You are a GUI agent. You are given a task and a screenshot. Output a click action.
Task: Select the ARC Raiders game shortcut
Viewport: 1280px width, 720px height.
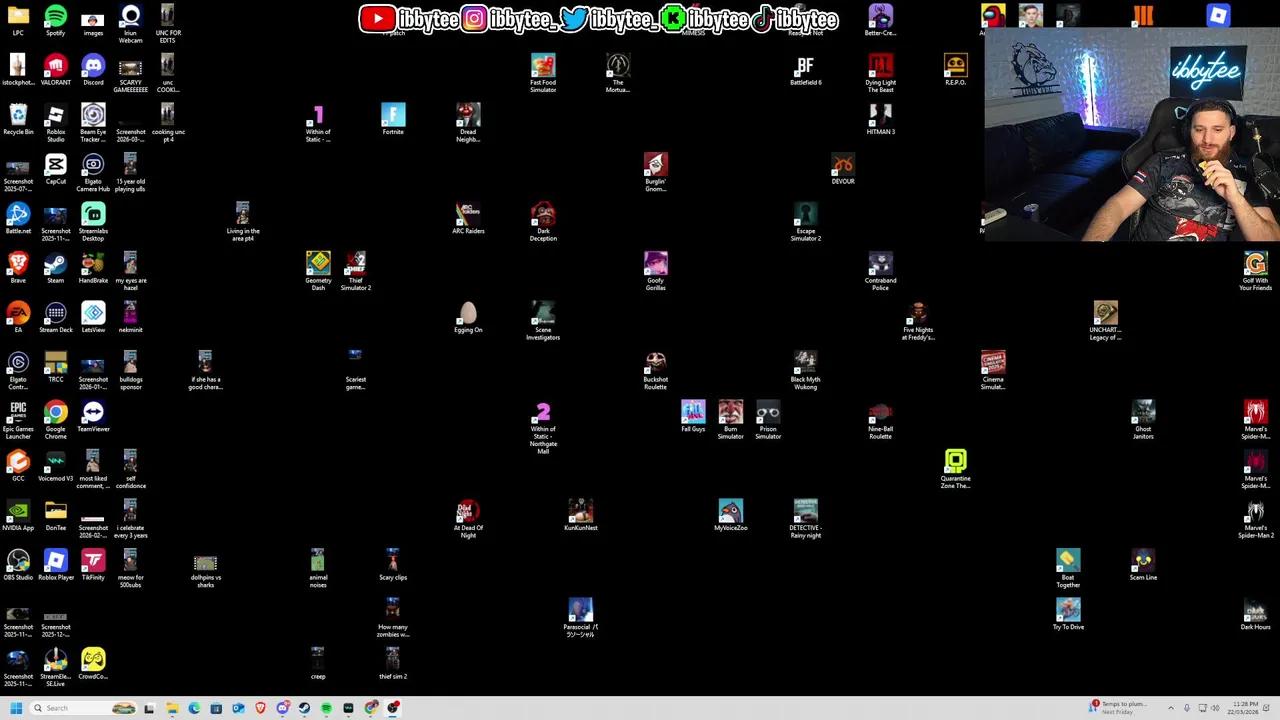[468, 219]
